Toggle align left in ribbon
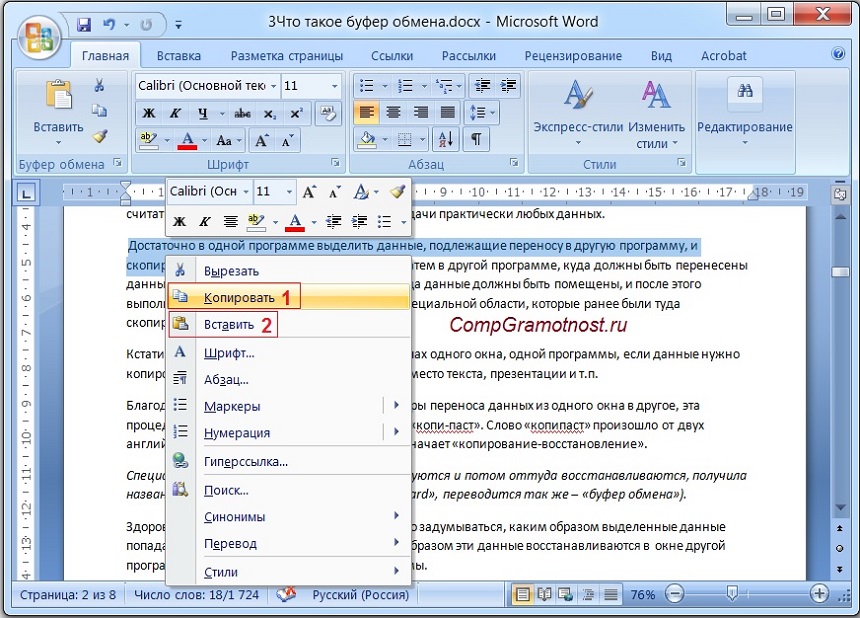Screen dimensions: 860x618 pos(367,112)
